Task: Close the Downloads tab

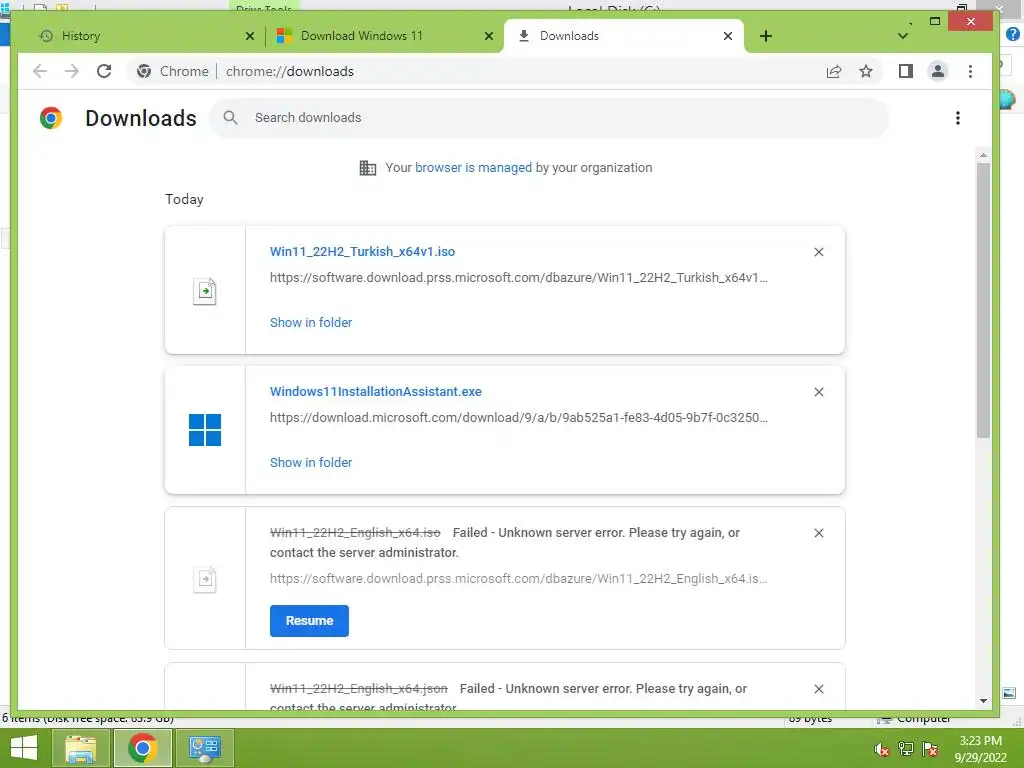Action: [x=728, y=36]
